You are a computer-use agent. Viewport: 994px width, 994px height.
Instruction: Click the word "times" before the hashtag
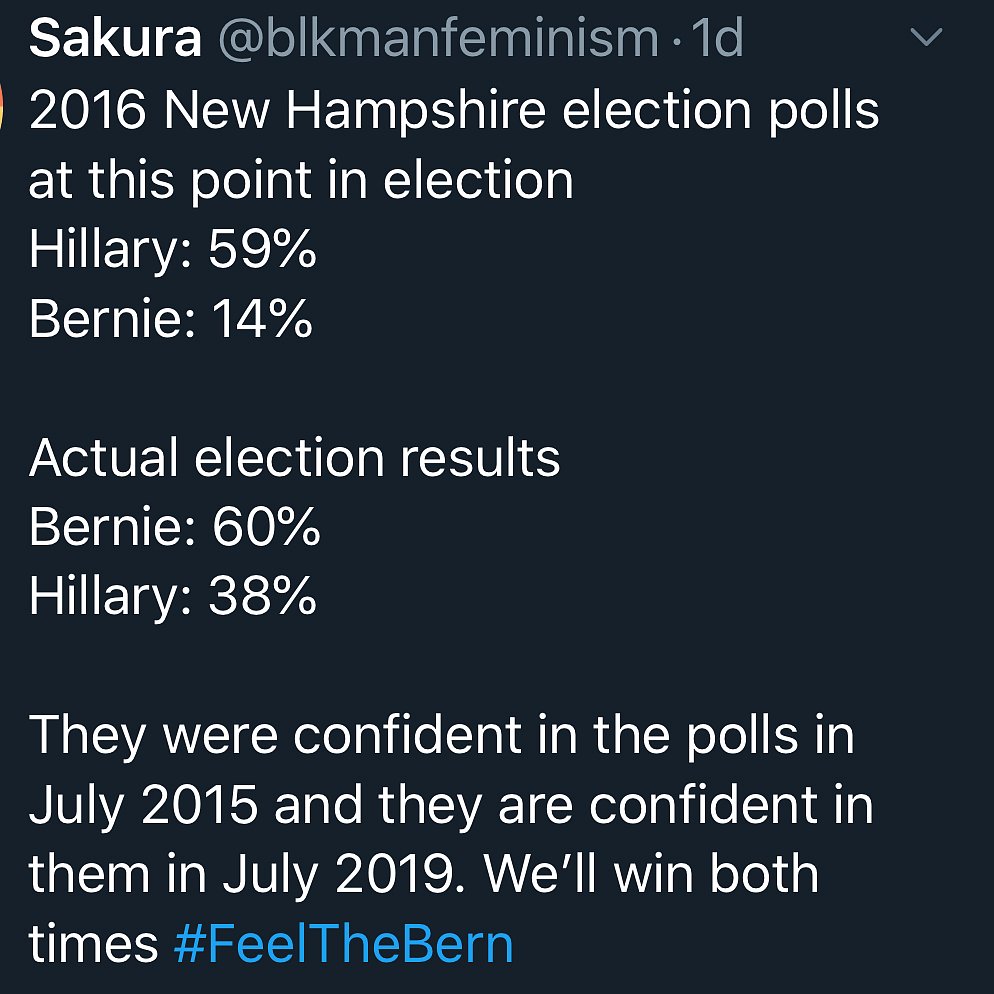pos(93,943)
